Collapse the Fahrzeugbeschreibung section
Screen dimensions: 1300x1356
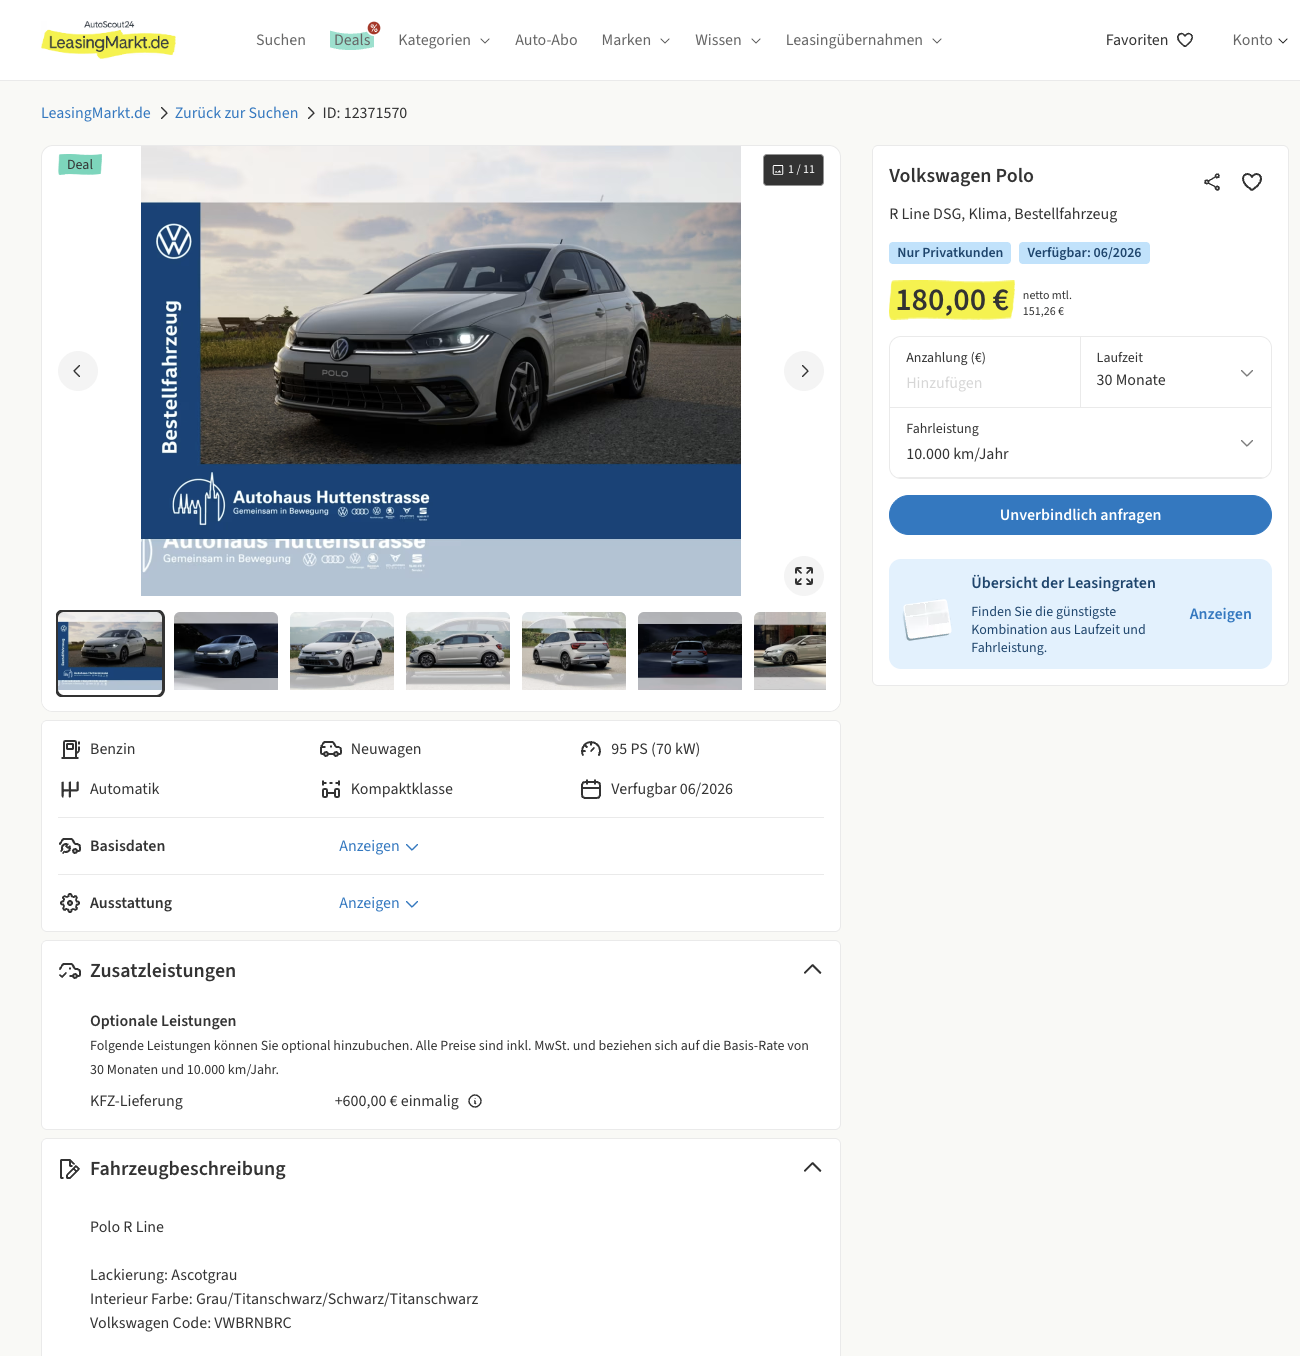coord(812,1168)
